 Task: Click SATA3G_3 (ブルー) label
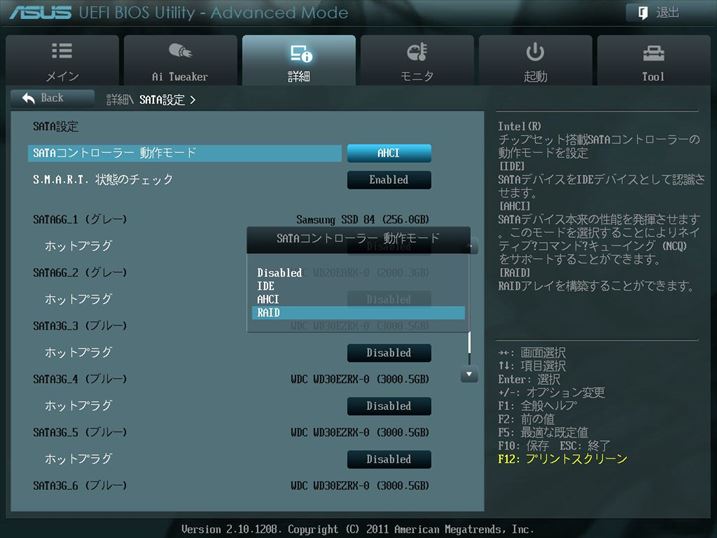coord(80,326)
